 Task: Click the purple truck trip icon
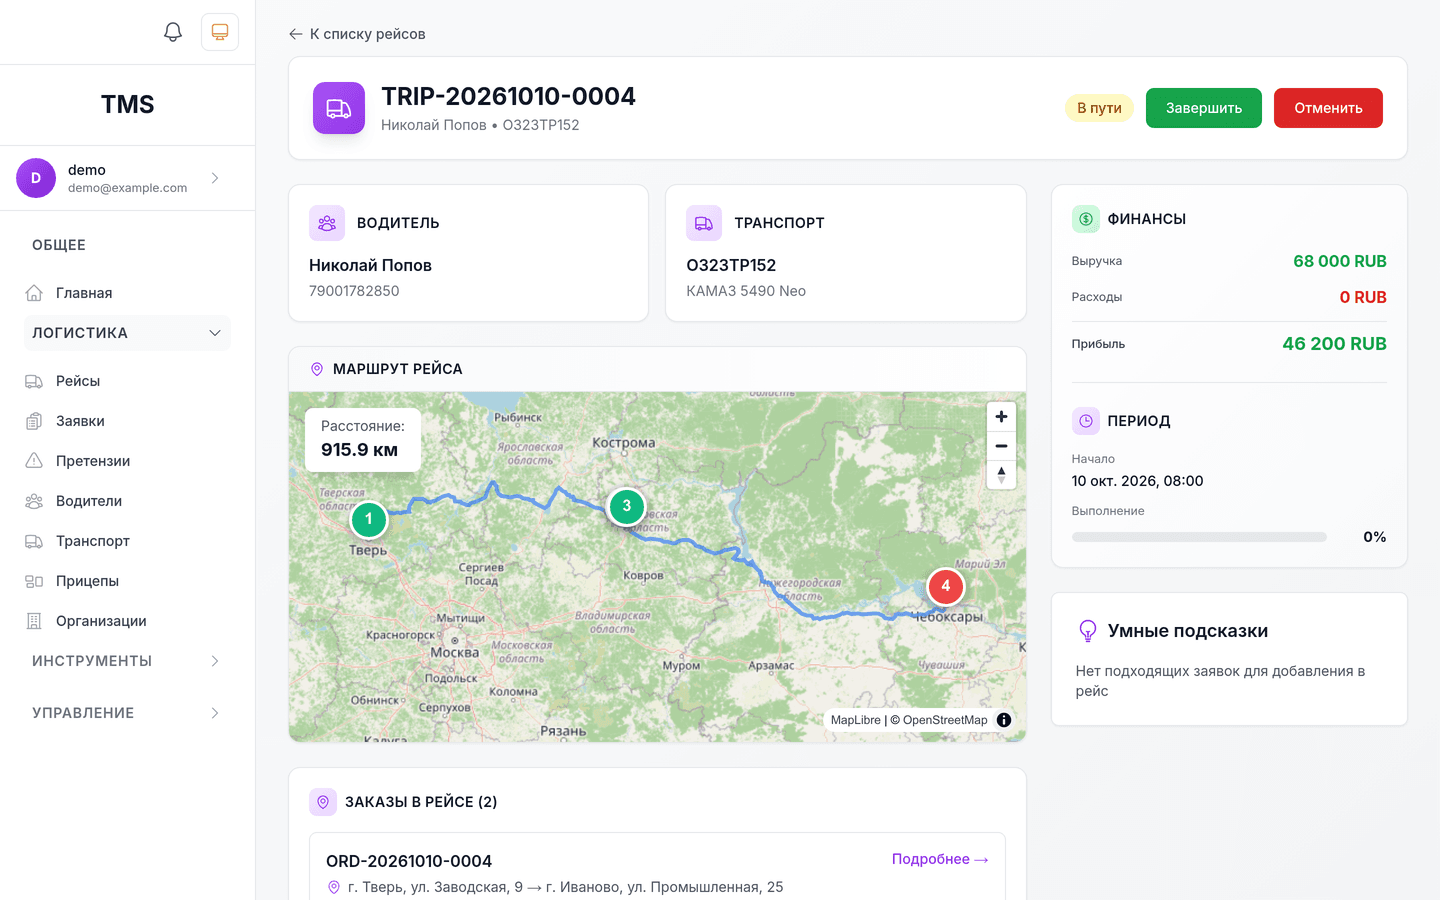[x=339, y=108]
